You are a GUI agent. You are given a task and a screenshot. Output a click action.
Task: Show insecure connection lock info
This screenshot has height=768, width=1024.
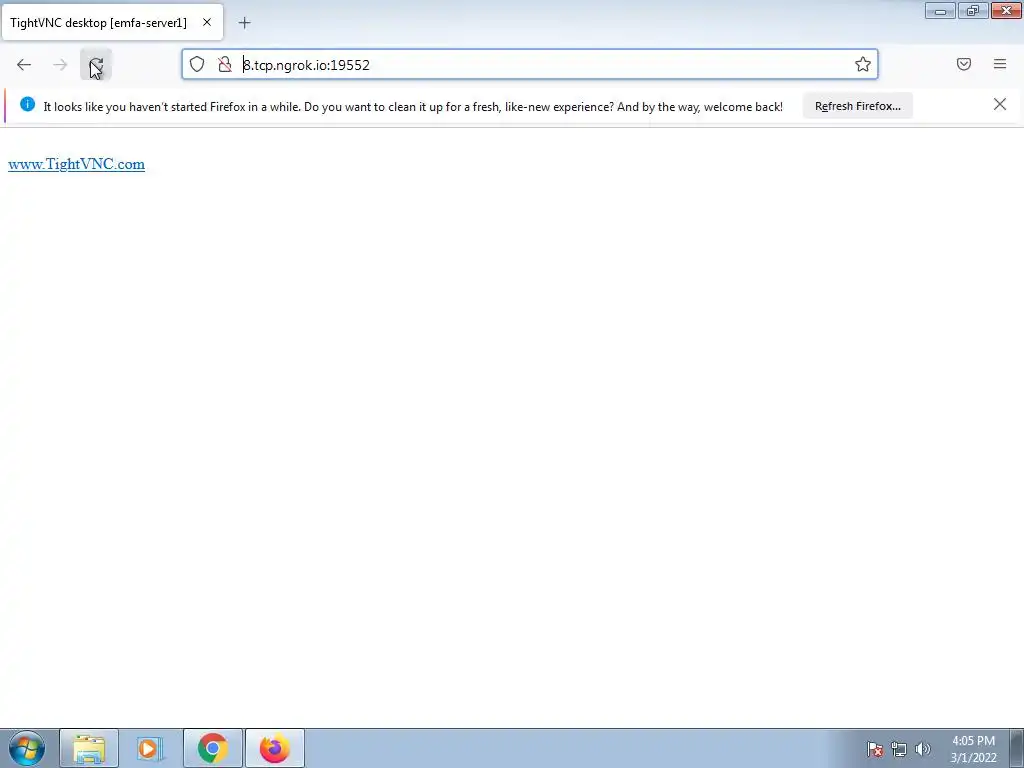(x=225, y=64)
